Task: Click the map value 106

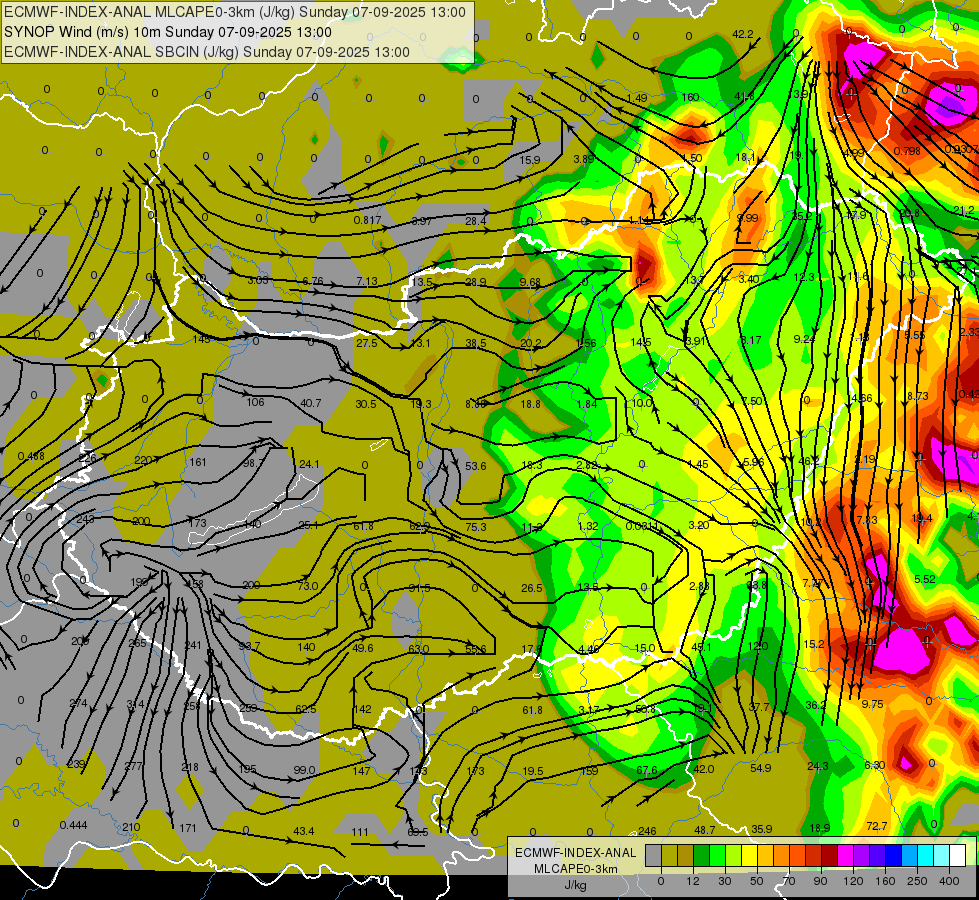Action: [x=255, y=402]
